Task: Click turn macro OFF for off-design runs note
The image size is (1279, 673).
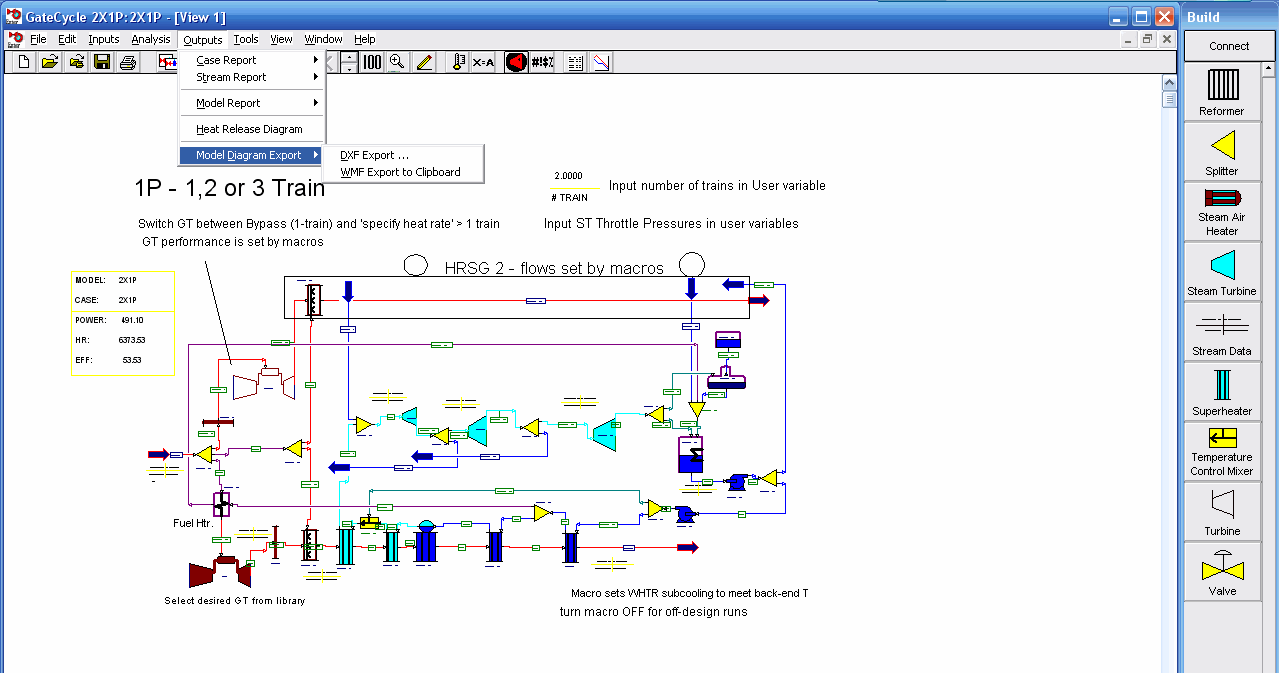Action: point(653,612)
